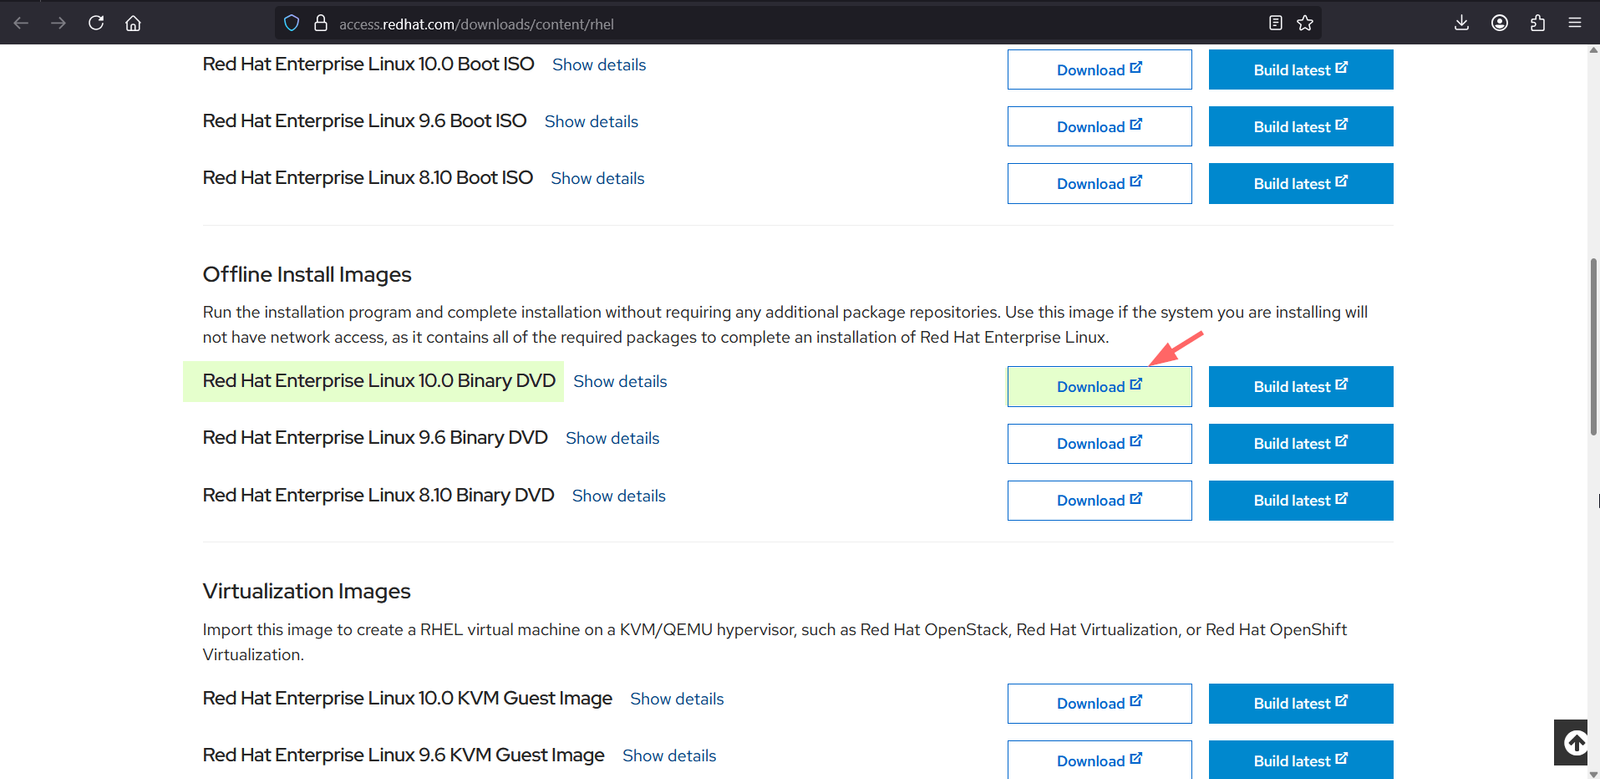The width and height of the screenshot is (1600, 779).
Task: Show details for RHEL 10.0 Boot ISO
Action: coord(599,65)
